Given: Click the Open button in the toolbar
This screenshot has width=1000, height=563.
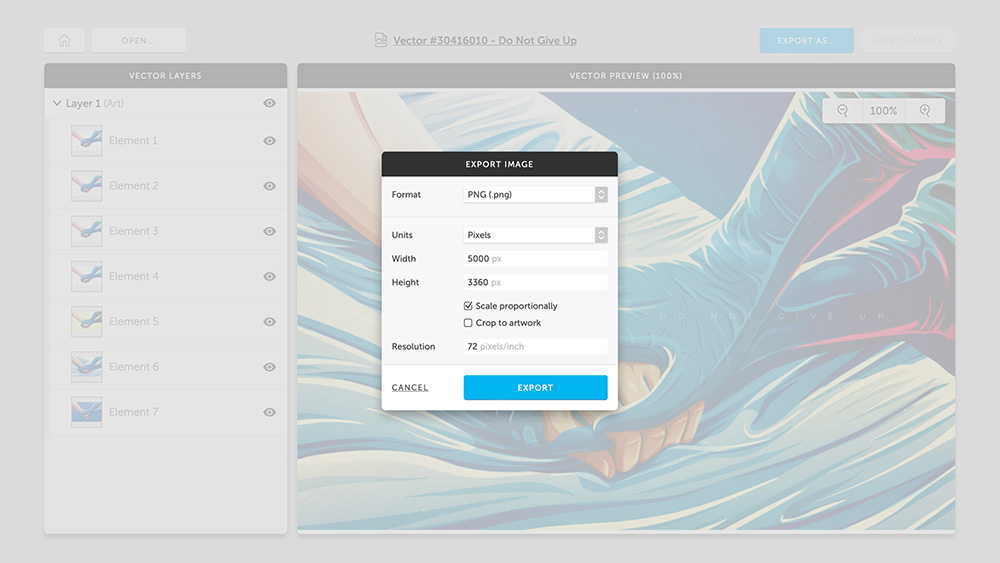Looking at the screenshot, I should click(x=138, y=40).
